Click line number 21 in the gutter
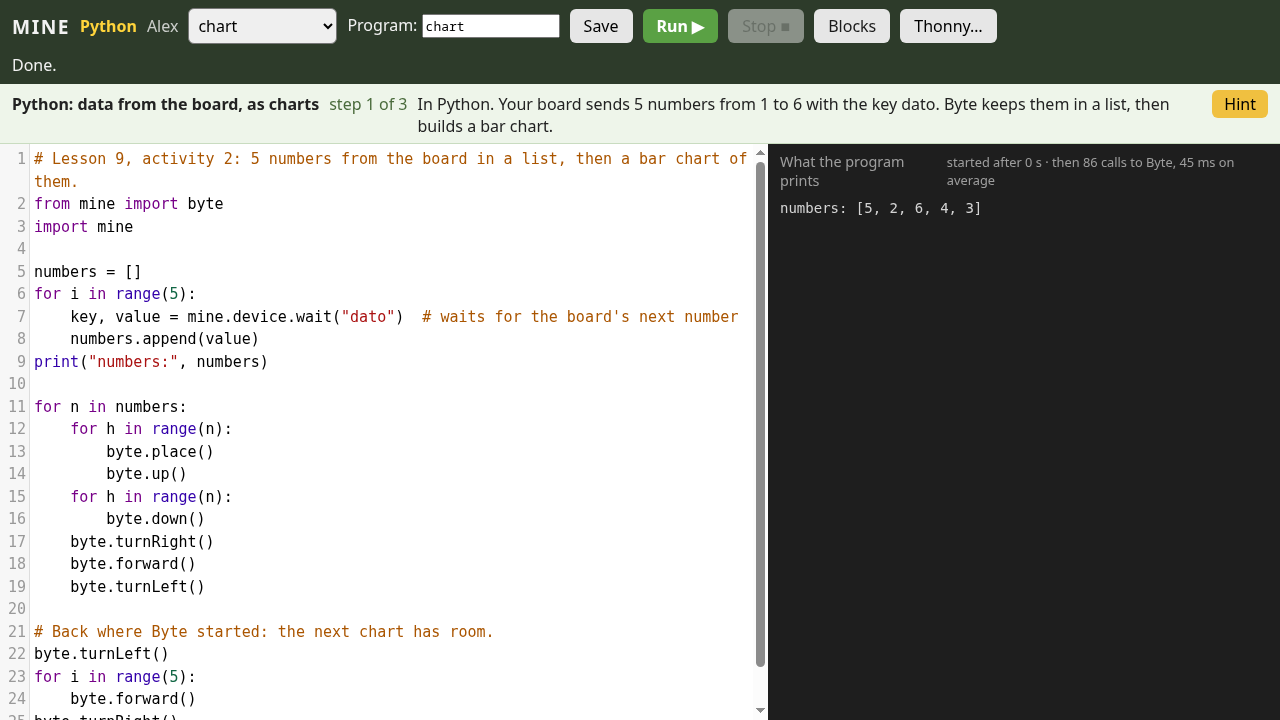This screenshot has width=1280, height=720. (17, 632)
